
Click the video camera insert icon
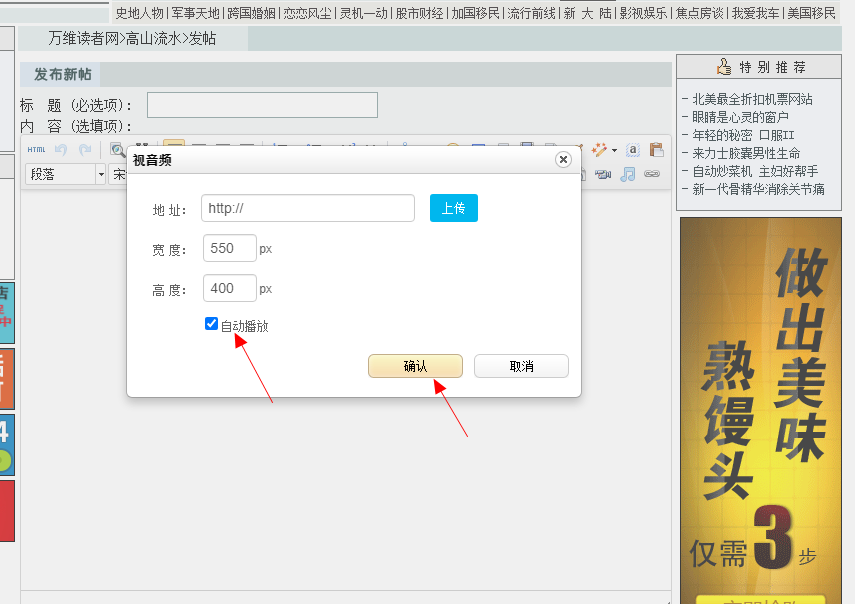point(603,174)
